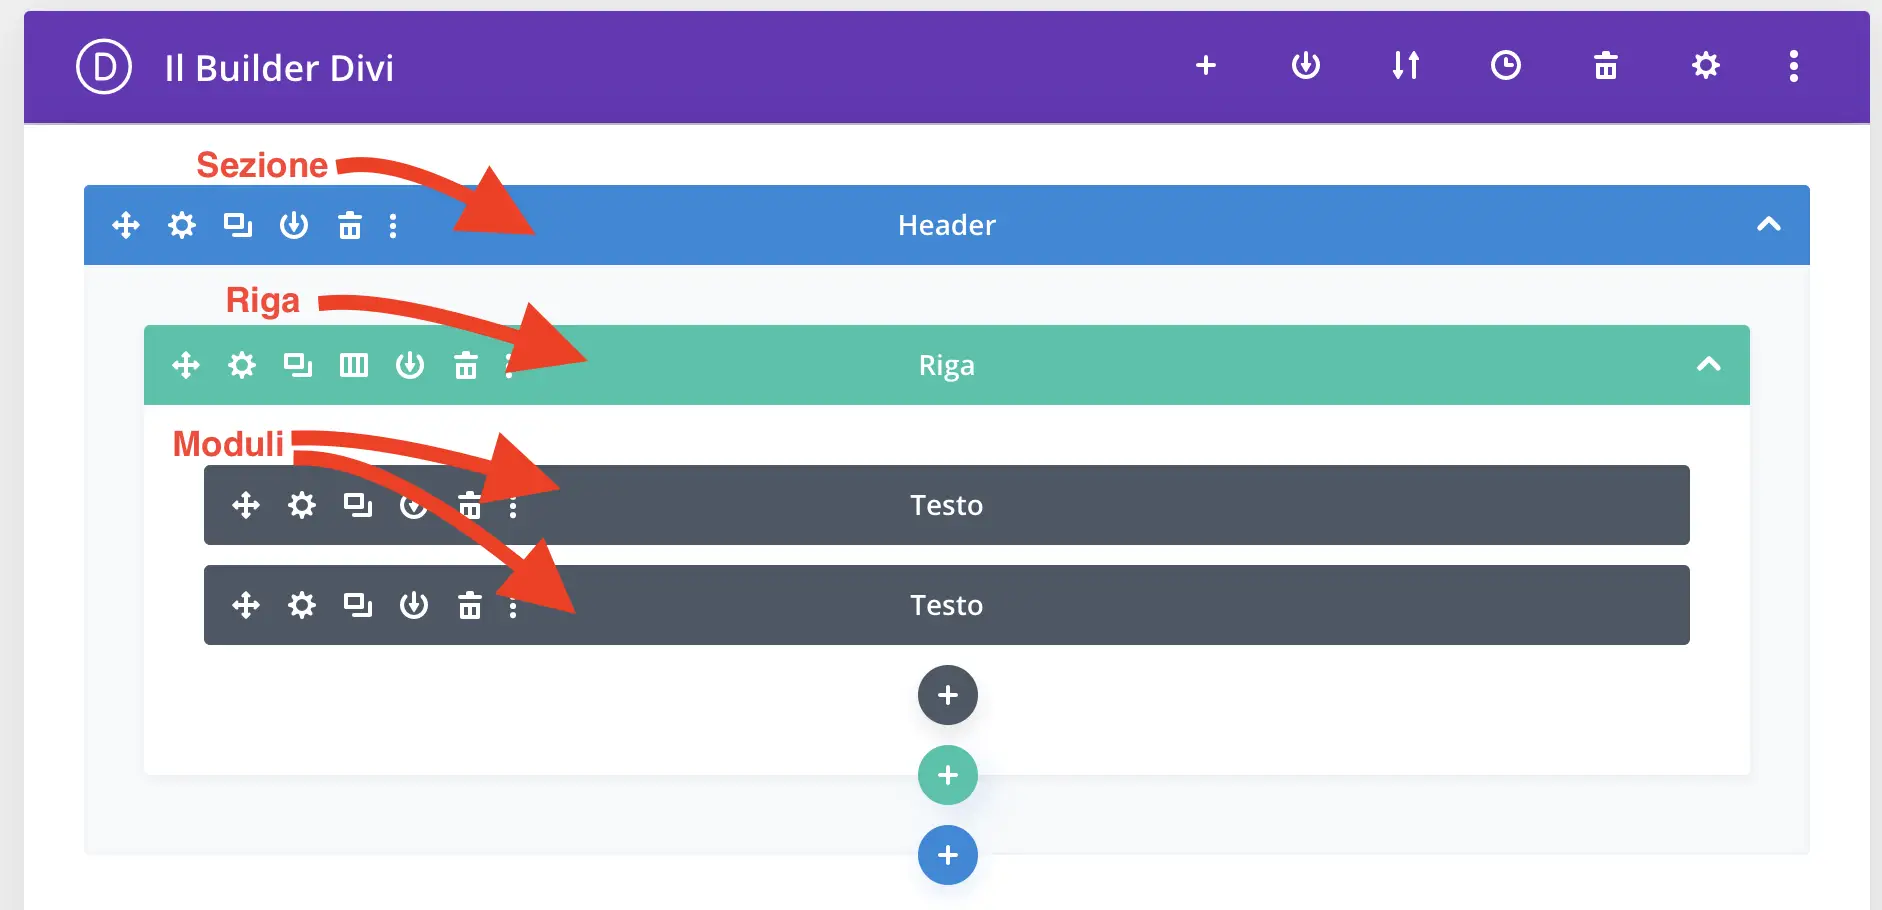Click the portability import/export arrows icon

[x=1405, y=66]
